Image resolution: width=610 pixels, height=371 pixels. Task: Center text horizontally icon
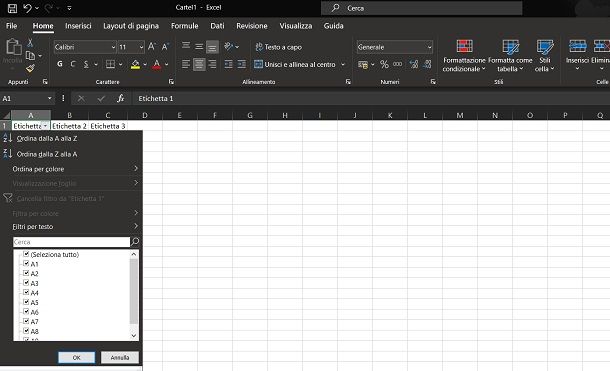[199, 64]
